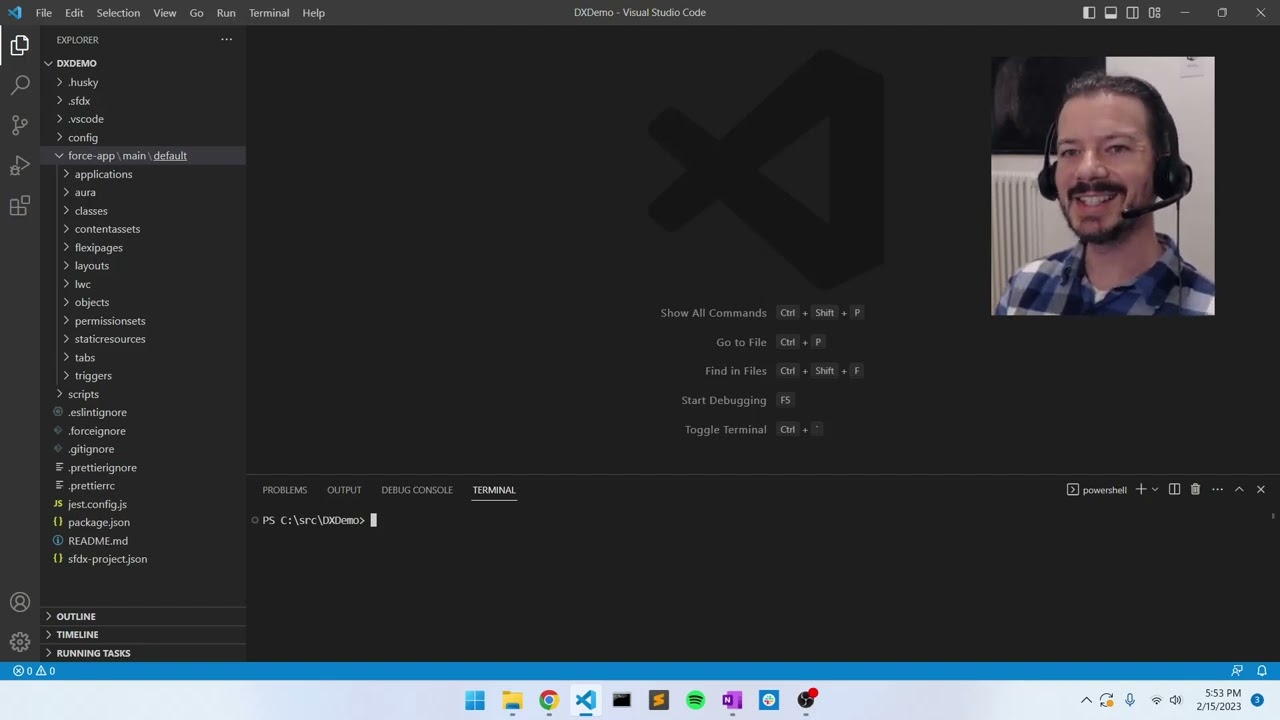Maximize the panel size chevron
This screenshot has width=1280, height=720.
click(1239, 489)
